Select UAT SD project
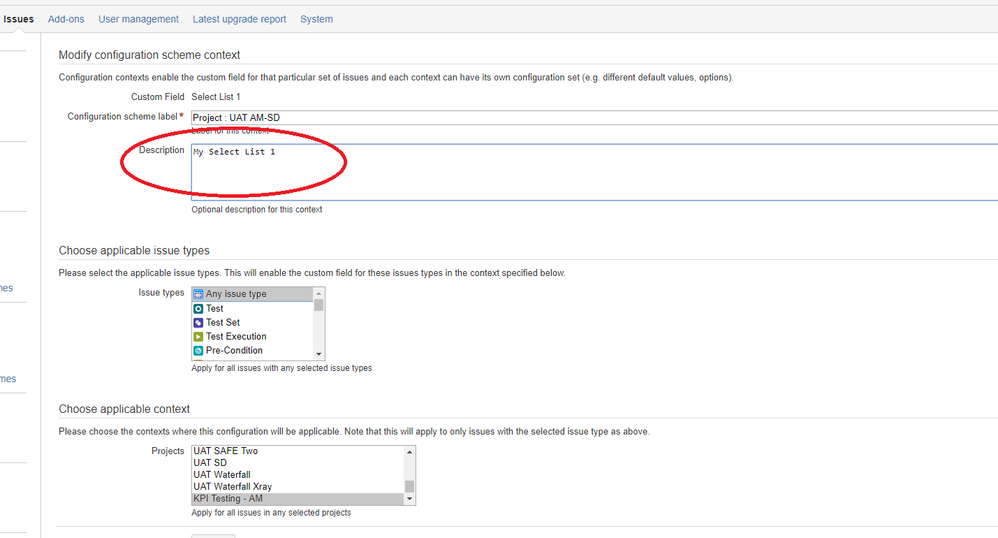This screenshot has width=998, height=538. pyautogui.click(x=298, y=463)
